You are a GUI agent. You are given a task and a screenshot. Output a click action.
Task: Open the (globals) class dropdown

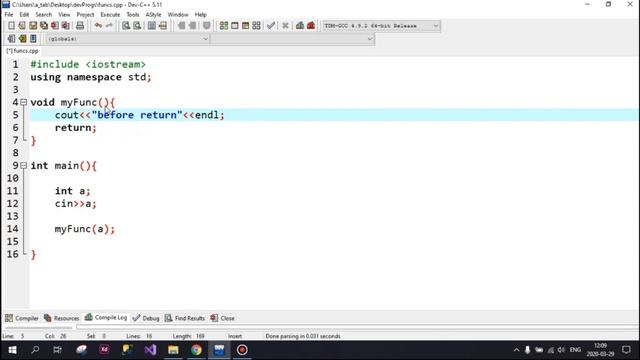pos(127,39)
